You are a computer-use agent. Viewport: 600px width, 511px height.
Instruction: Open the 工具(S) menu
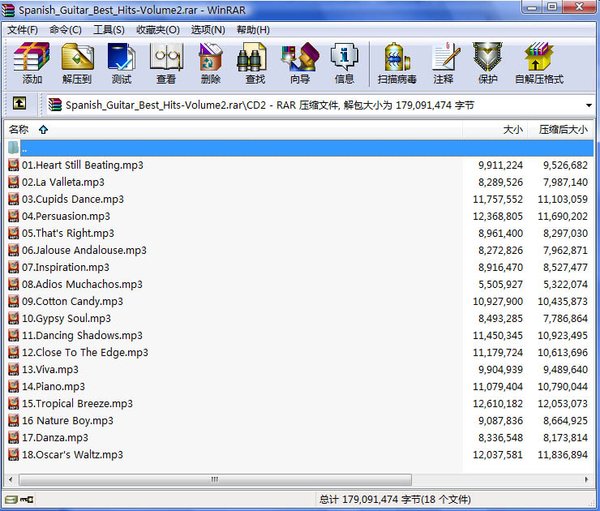109,29
